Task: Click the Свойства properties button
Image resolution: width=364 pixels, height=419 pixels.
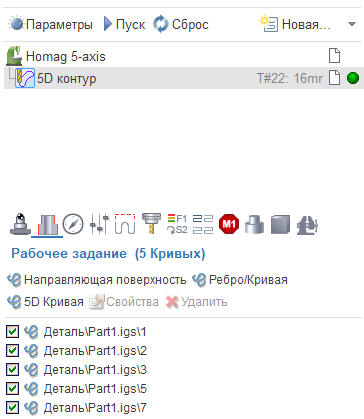Action: point(124,302)
